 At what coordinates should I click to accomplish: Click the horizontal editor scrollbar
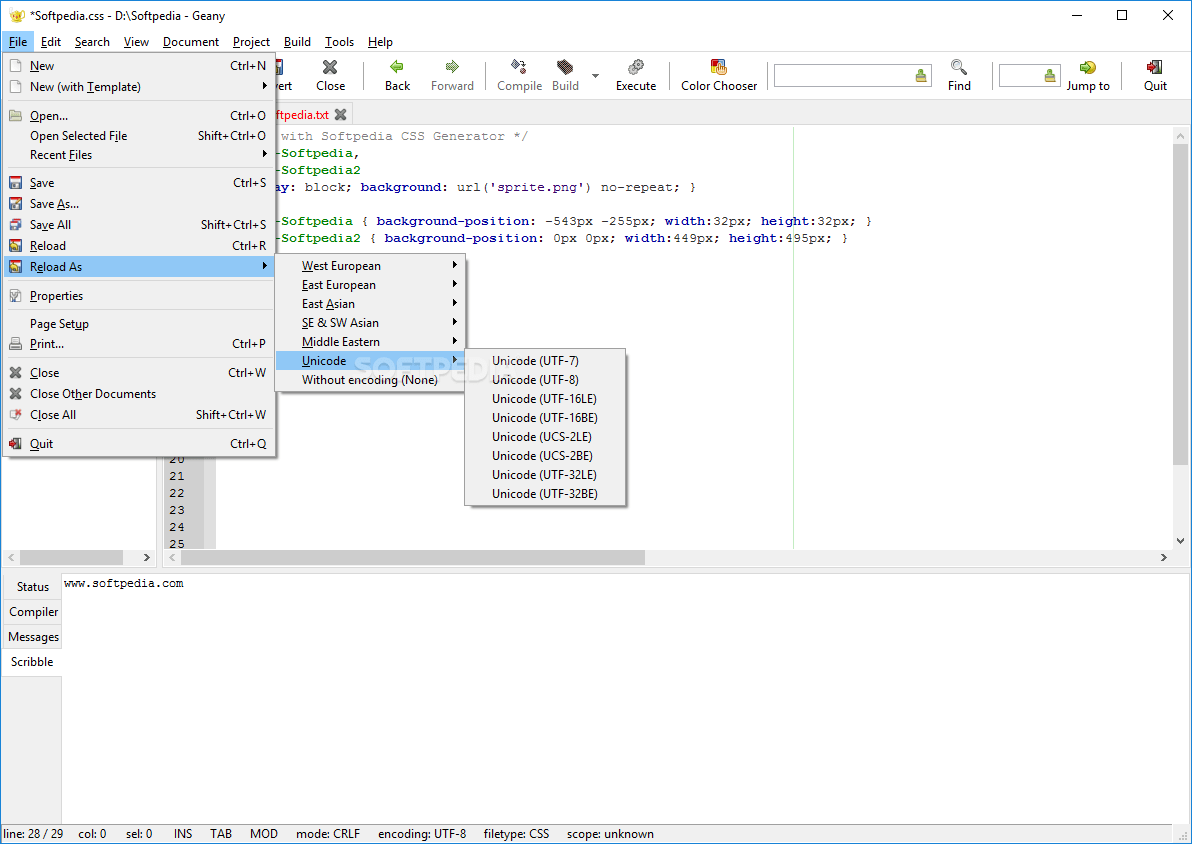point(412,557)
